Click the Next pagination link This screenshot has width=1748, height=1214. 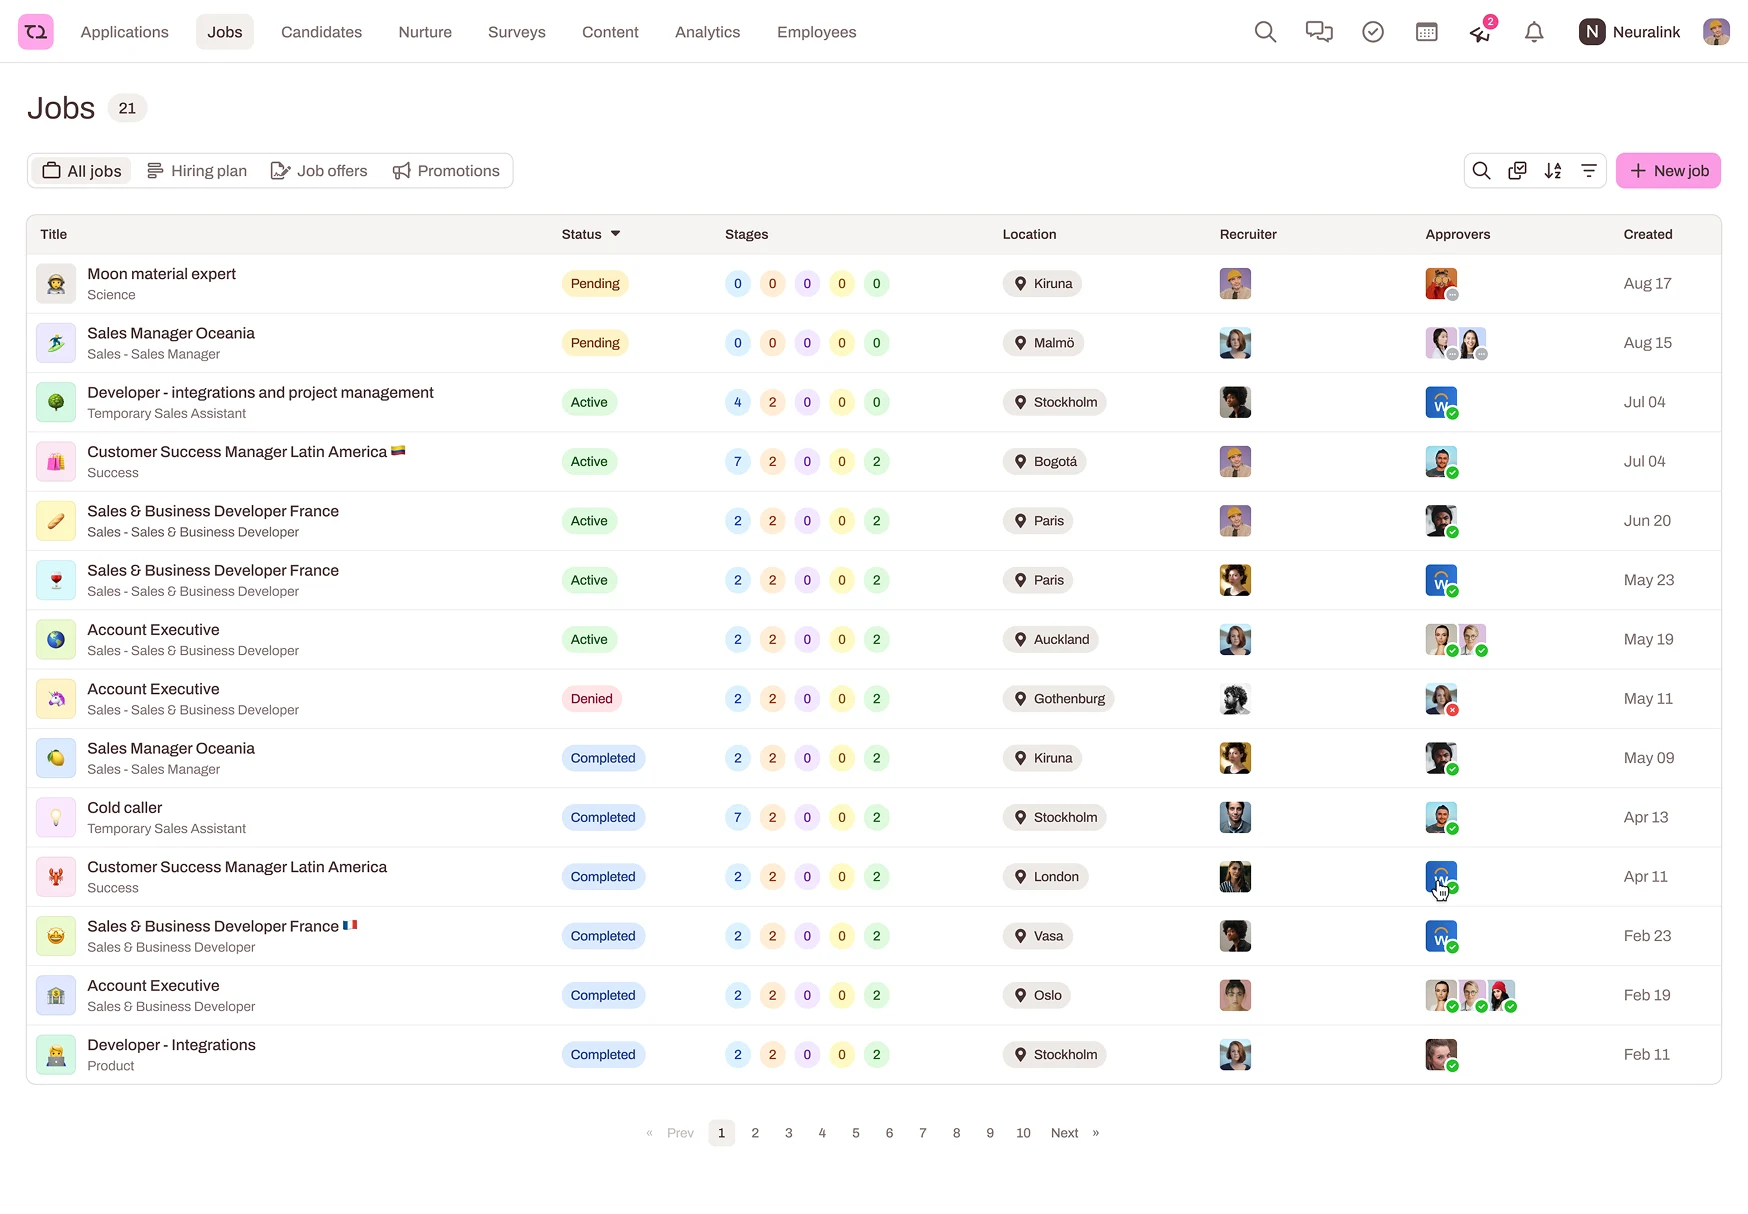pos(1064,1133)
